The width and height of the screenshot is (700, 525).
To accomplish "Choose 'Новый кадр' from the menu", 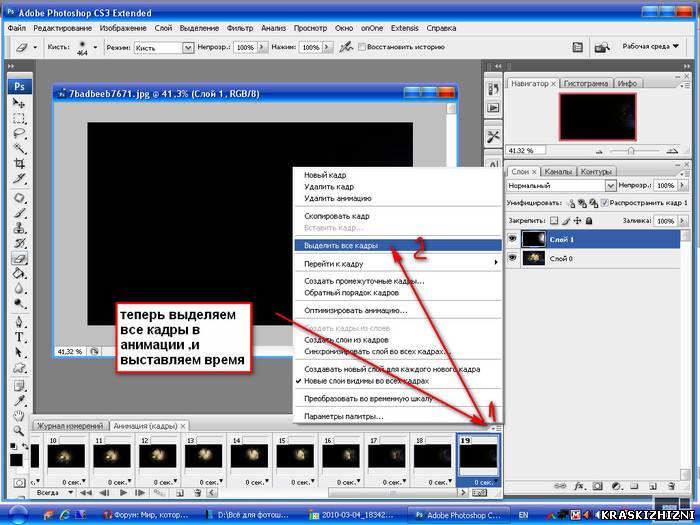I will coord(398,175).
